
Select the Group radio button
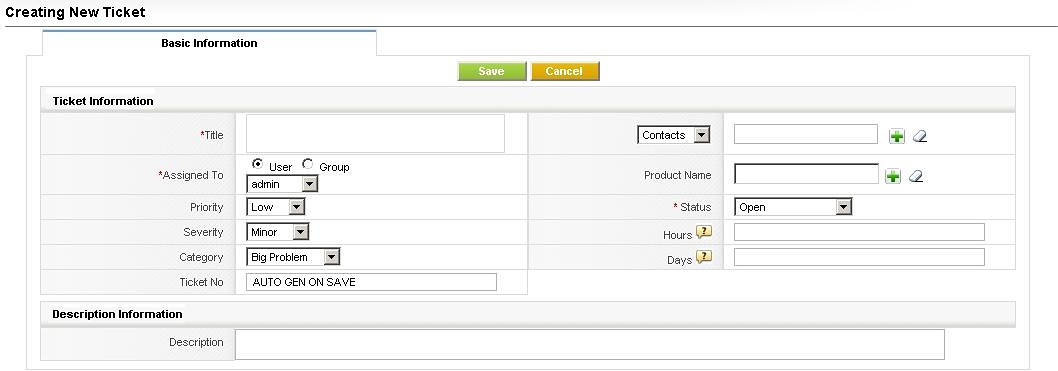tap(308, 164)
